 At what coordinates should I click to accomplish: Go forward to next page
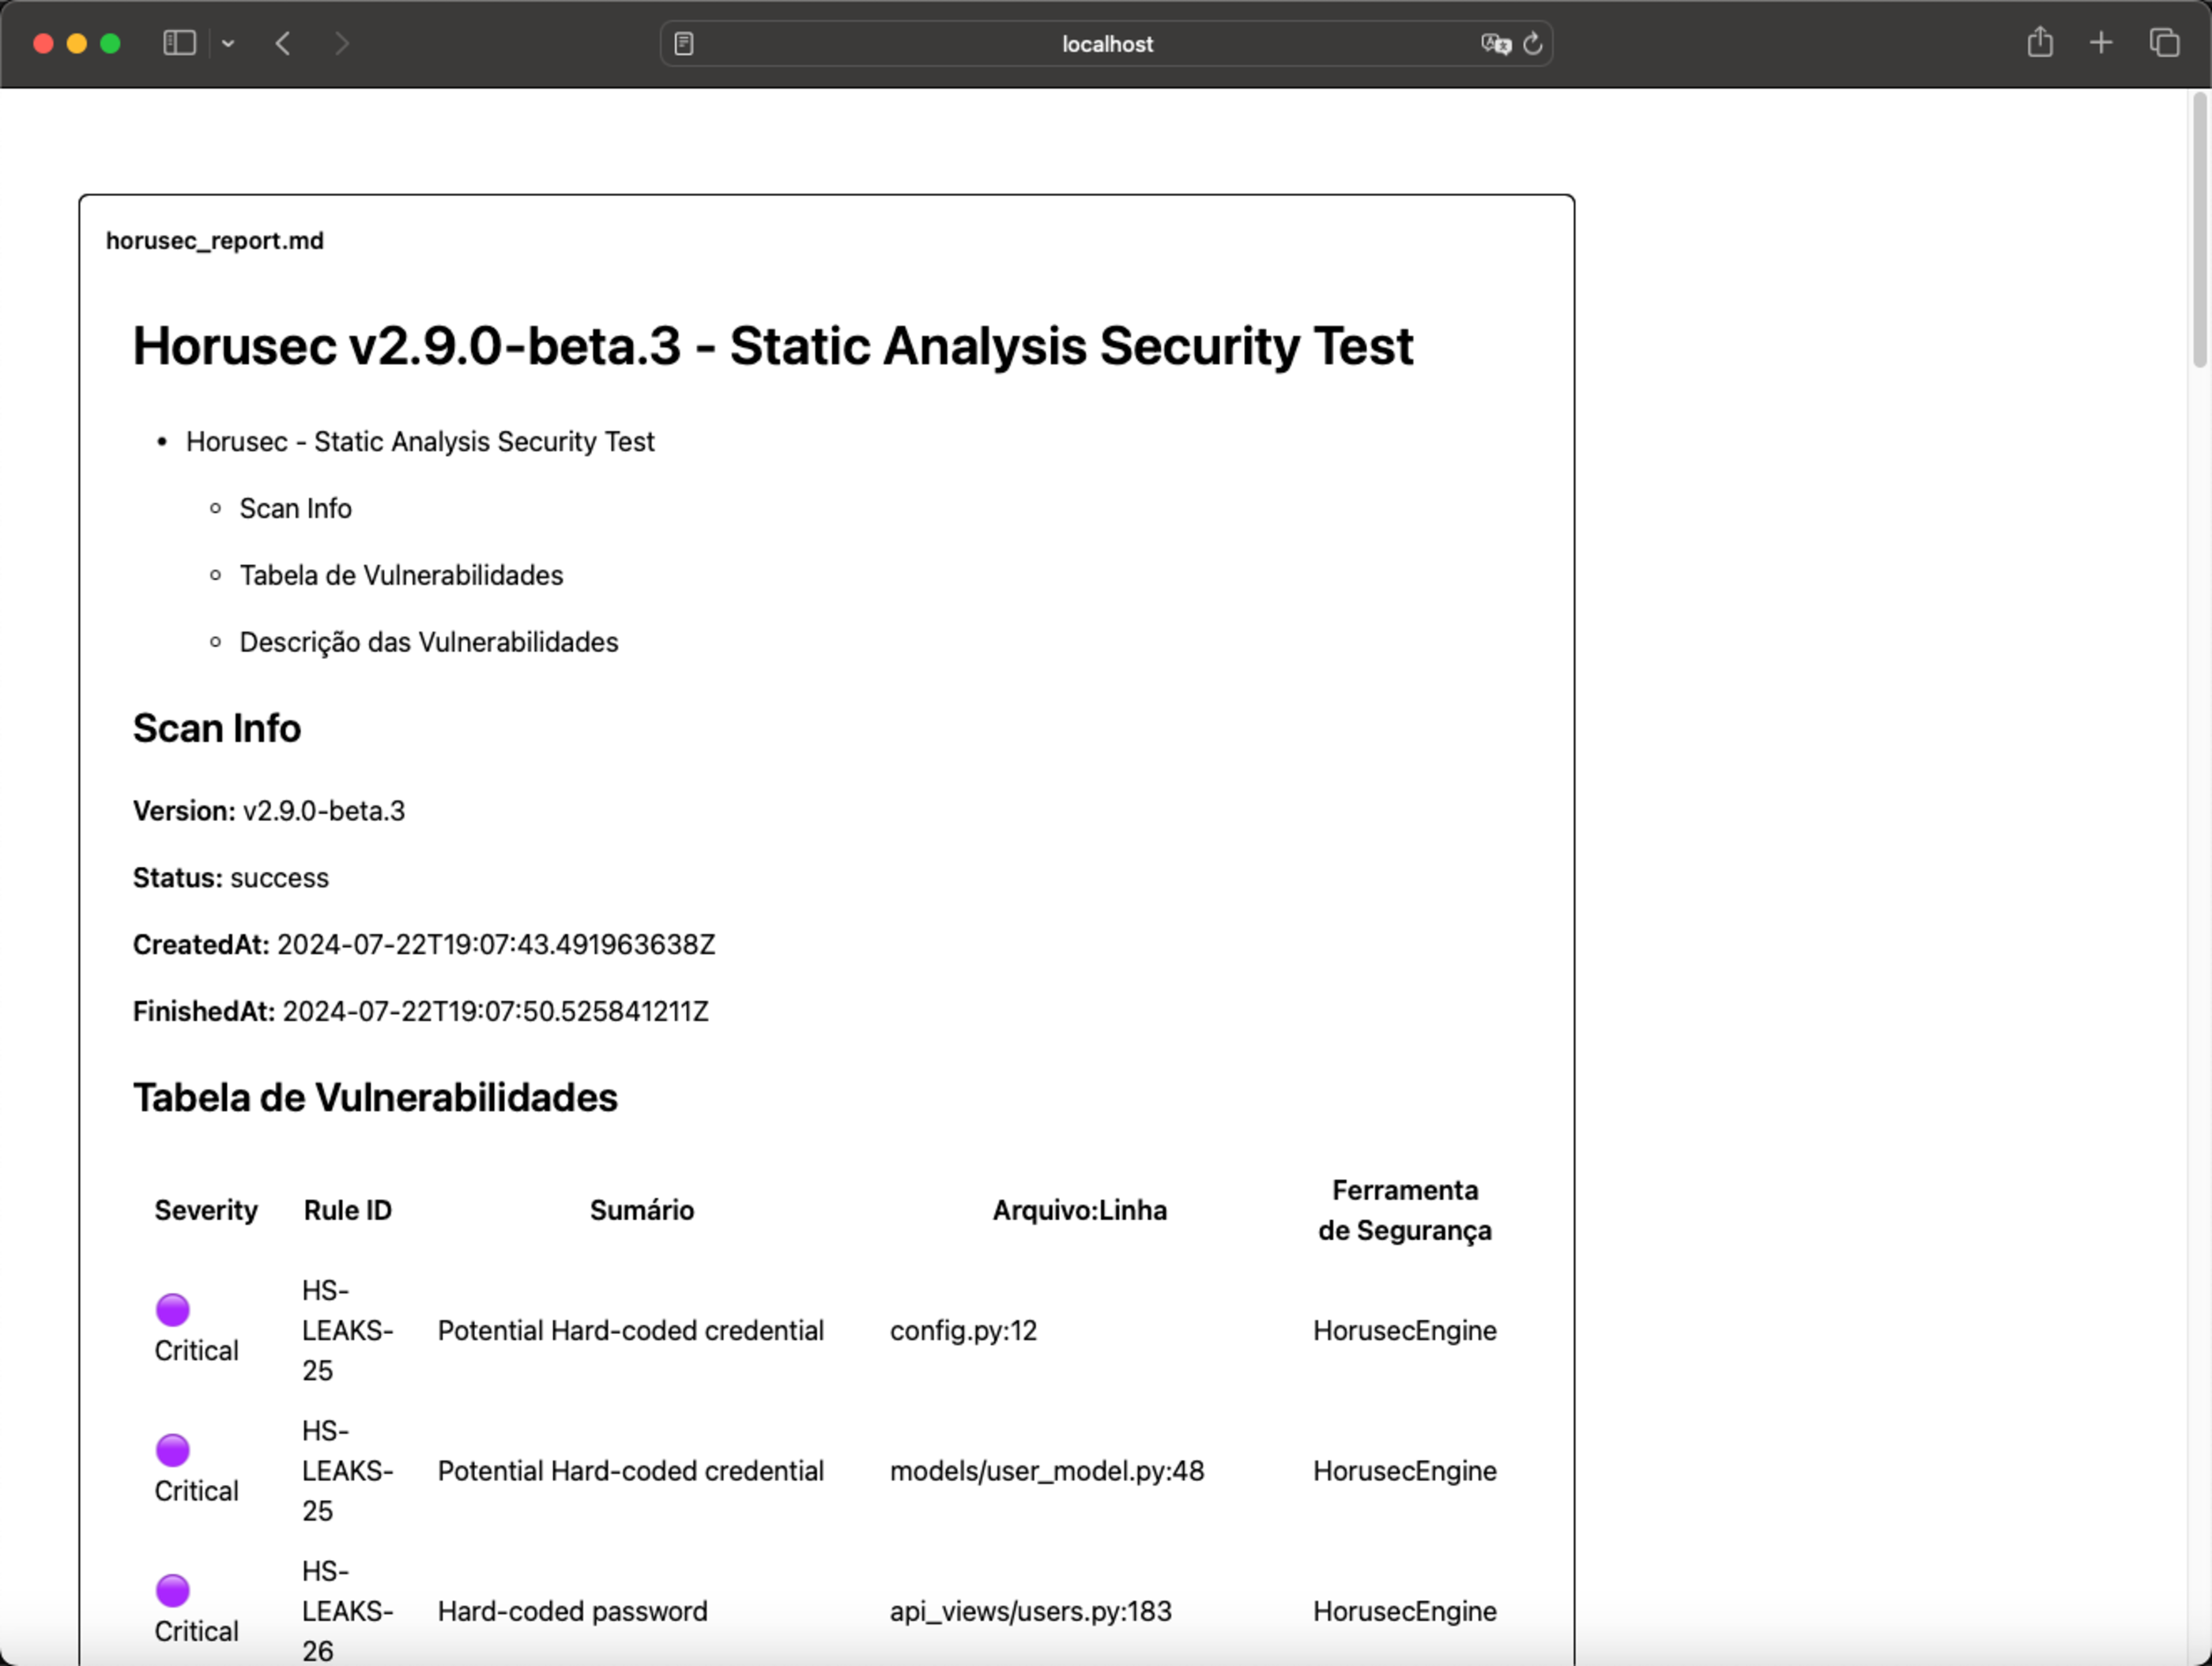pos(341,43)
